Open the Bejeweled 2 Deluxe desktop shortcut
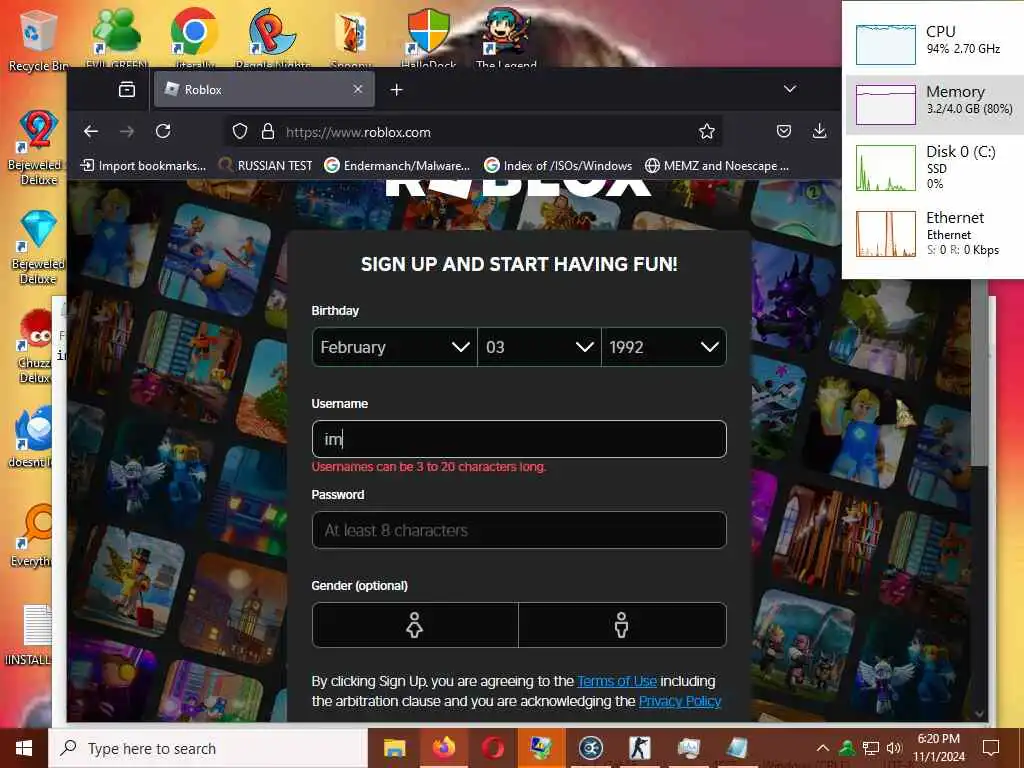Screen dimensions: 1024x768 tap(38, 148)
